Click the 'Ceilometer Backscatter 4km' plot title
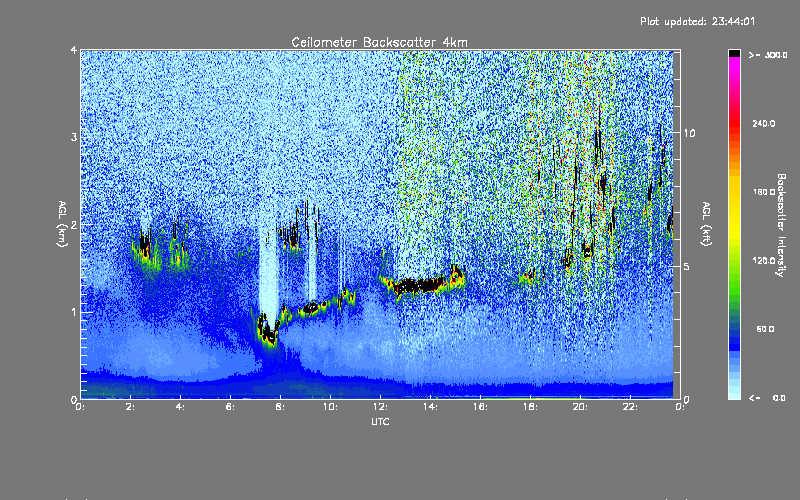800x500 pixels. tap(379, 42)
